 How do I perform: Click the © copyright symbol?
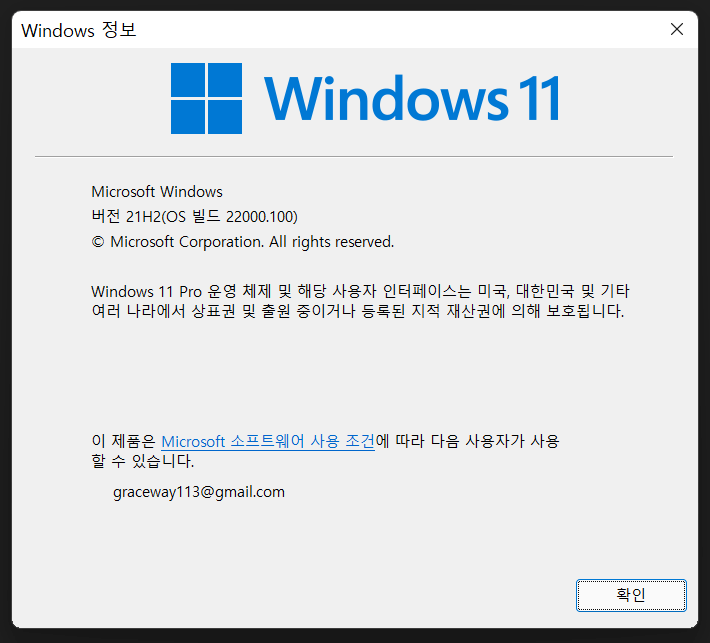(98, 242)
